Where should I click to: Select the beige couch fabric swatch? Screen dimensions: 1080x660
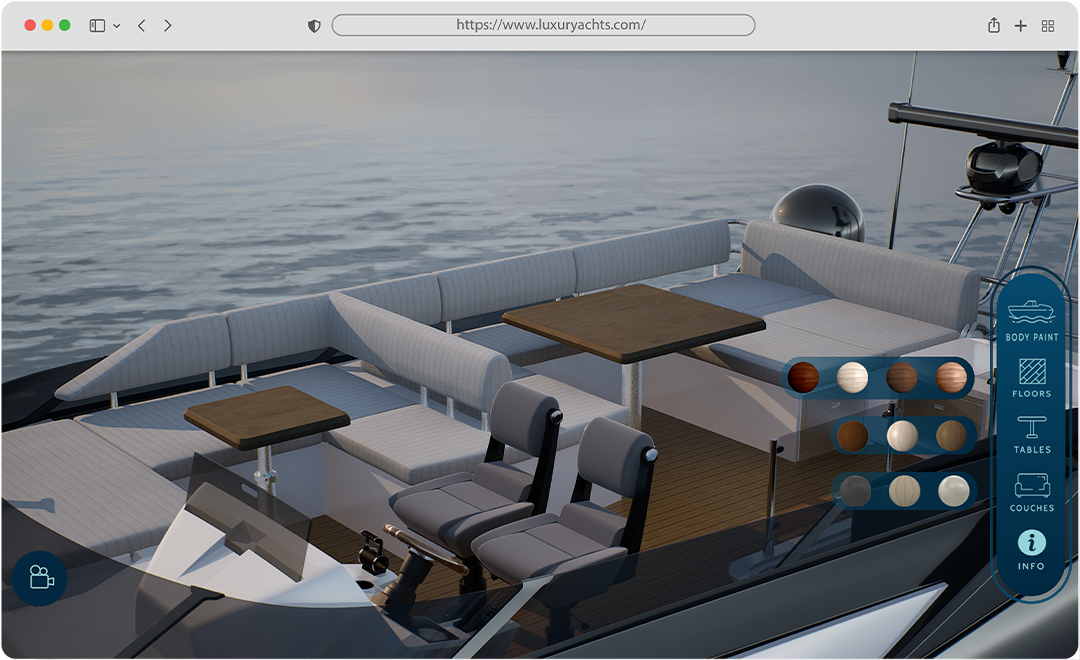[904, 491]
